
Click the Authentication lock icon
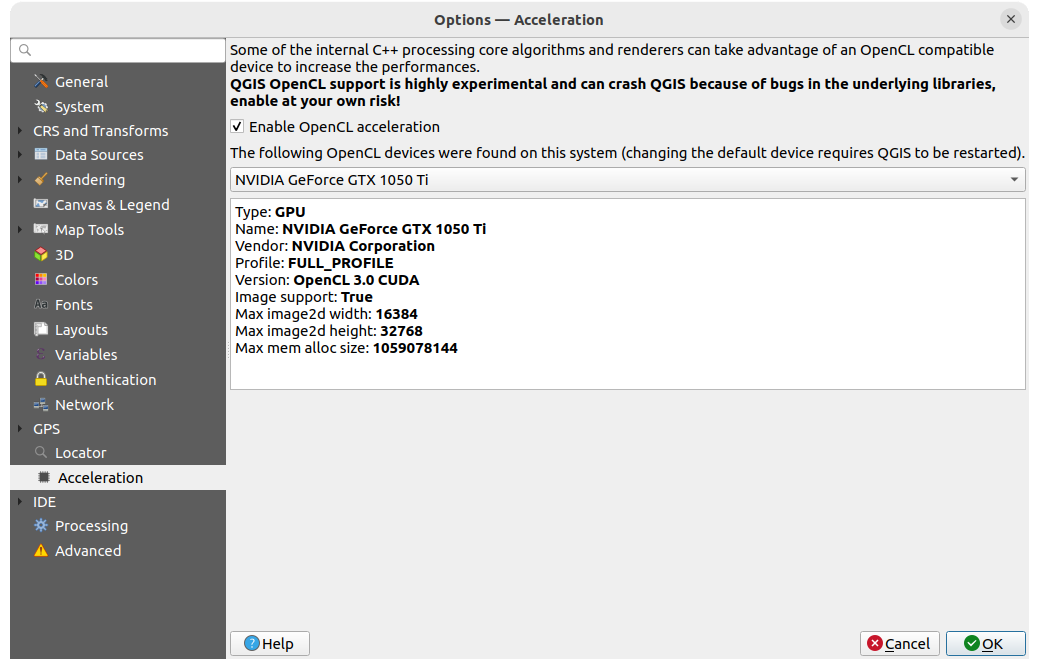(x=42, y=379)
